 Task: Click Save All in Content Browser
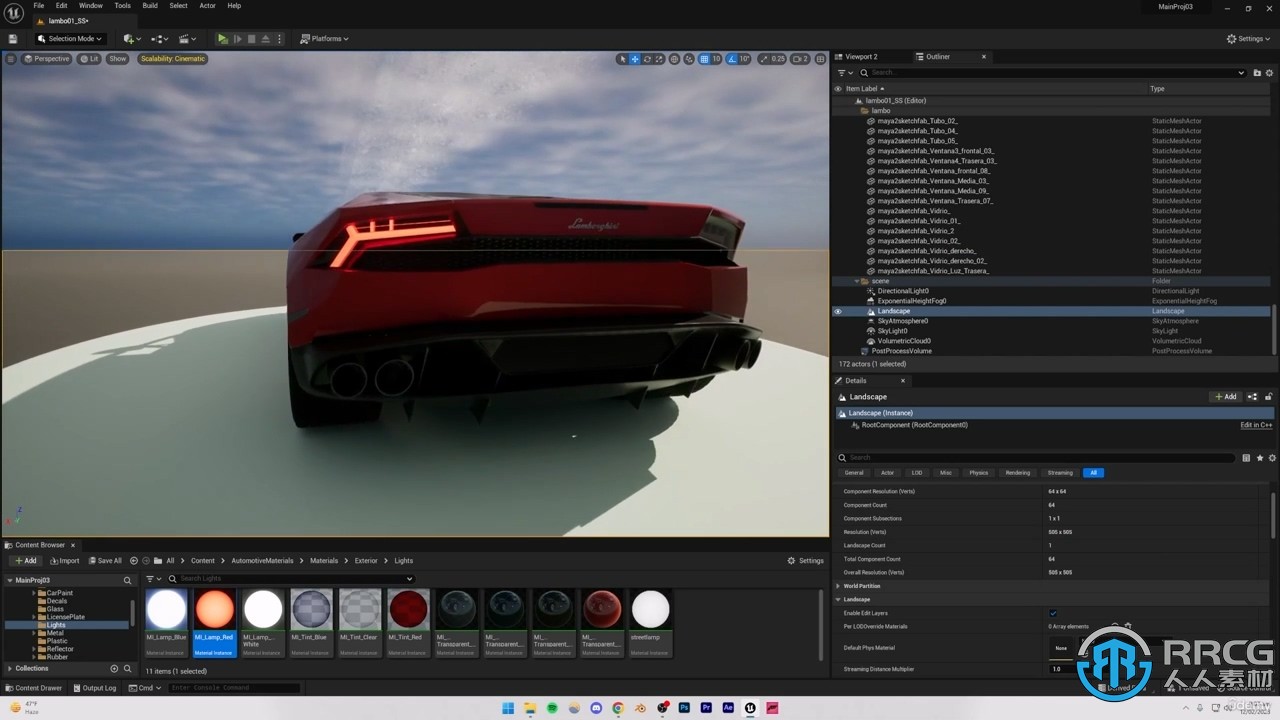click(105, 561)
